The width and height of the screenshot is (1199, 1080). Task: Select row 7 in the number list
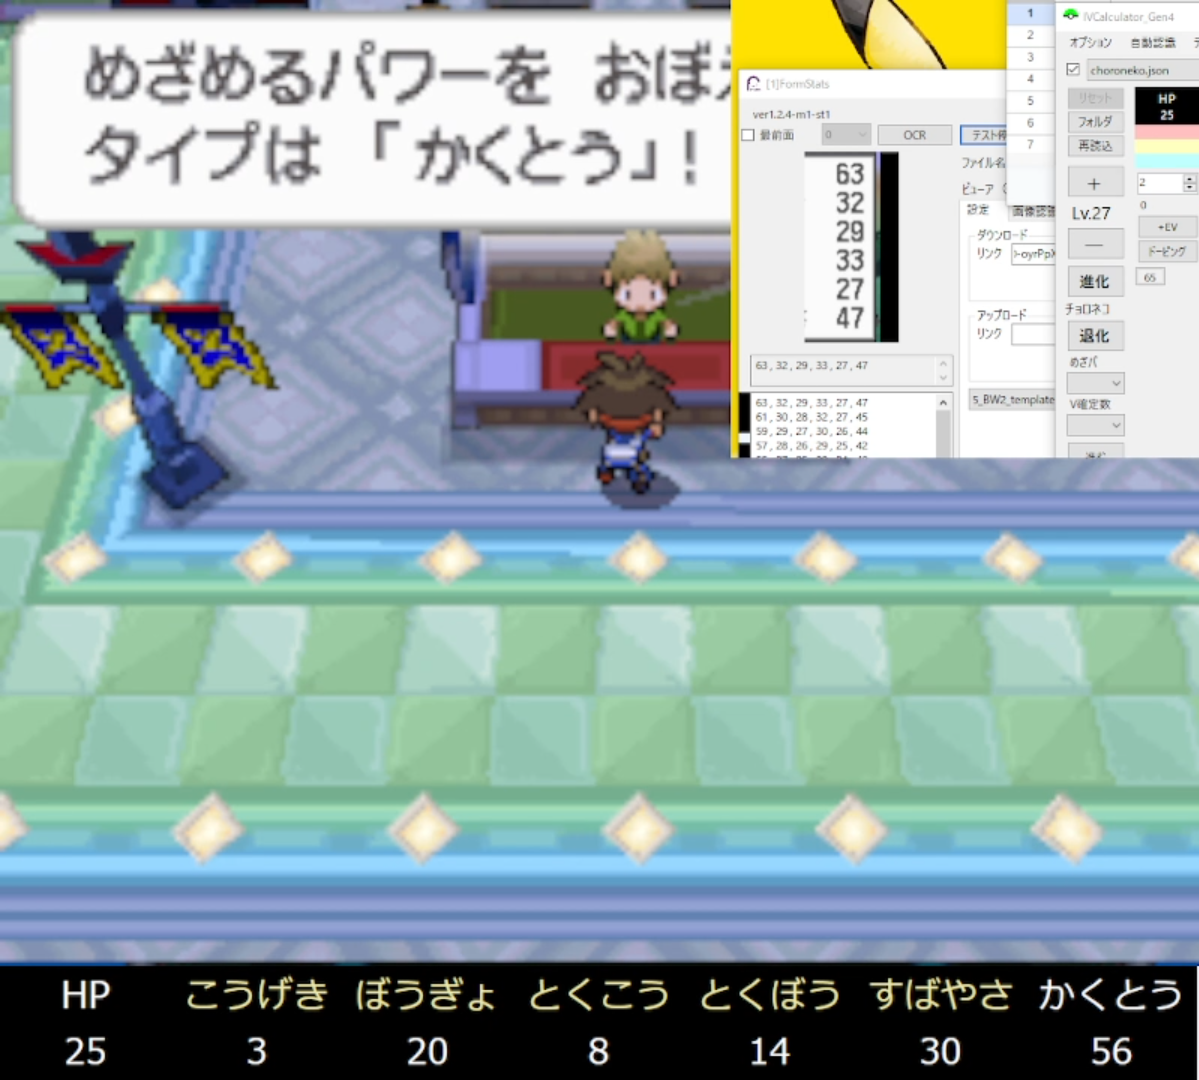1030,144
